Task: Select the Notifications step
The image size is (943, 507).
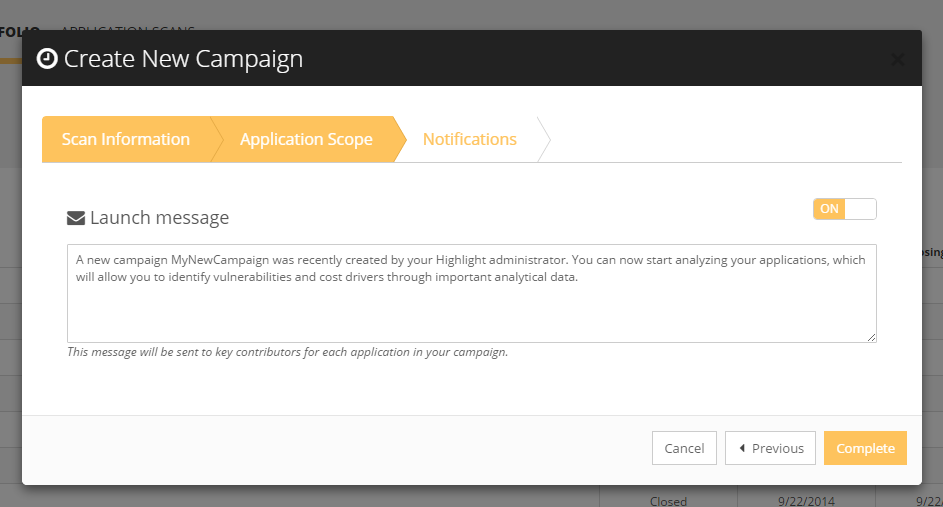Action: [469, 139]
